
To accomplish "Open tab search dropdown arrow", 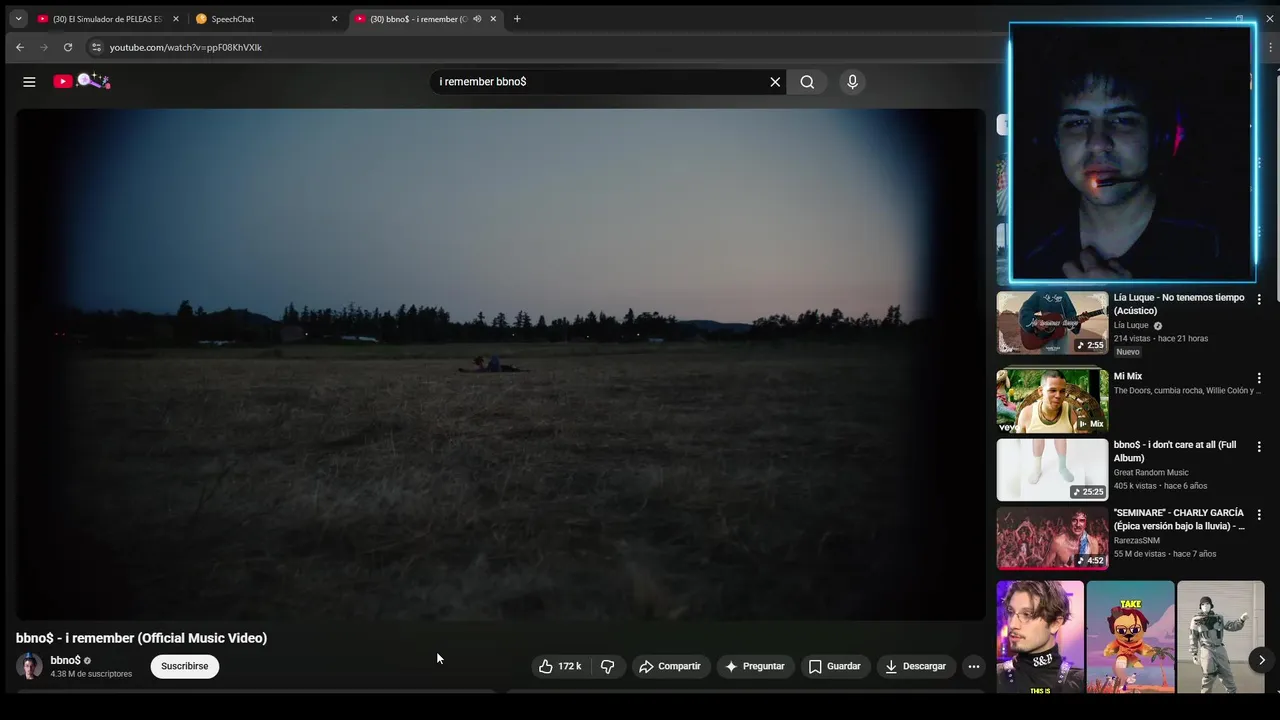I will [18, 19].
